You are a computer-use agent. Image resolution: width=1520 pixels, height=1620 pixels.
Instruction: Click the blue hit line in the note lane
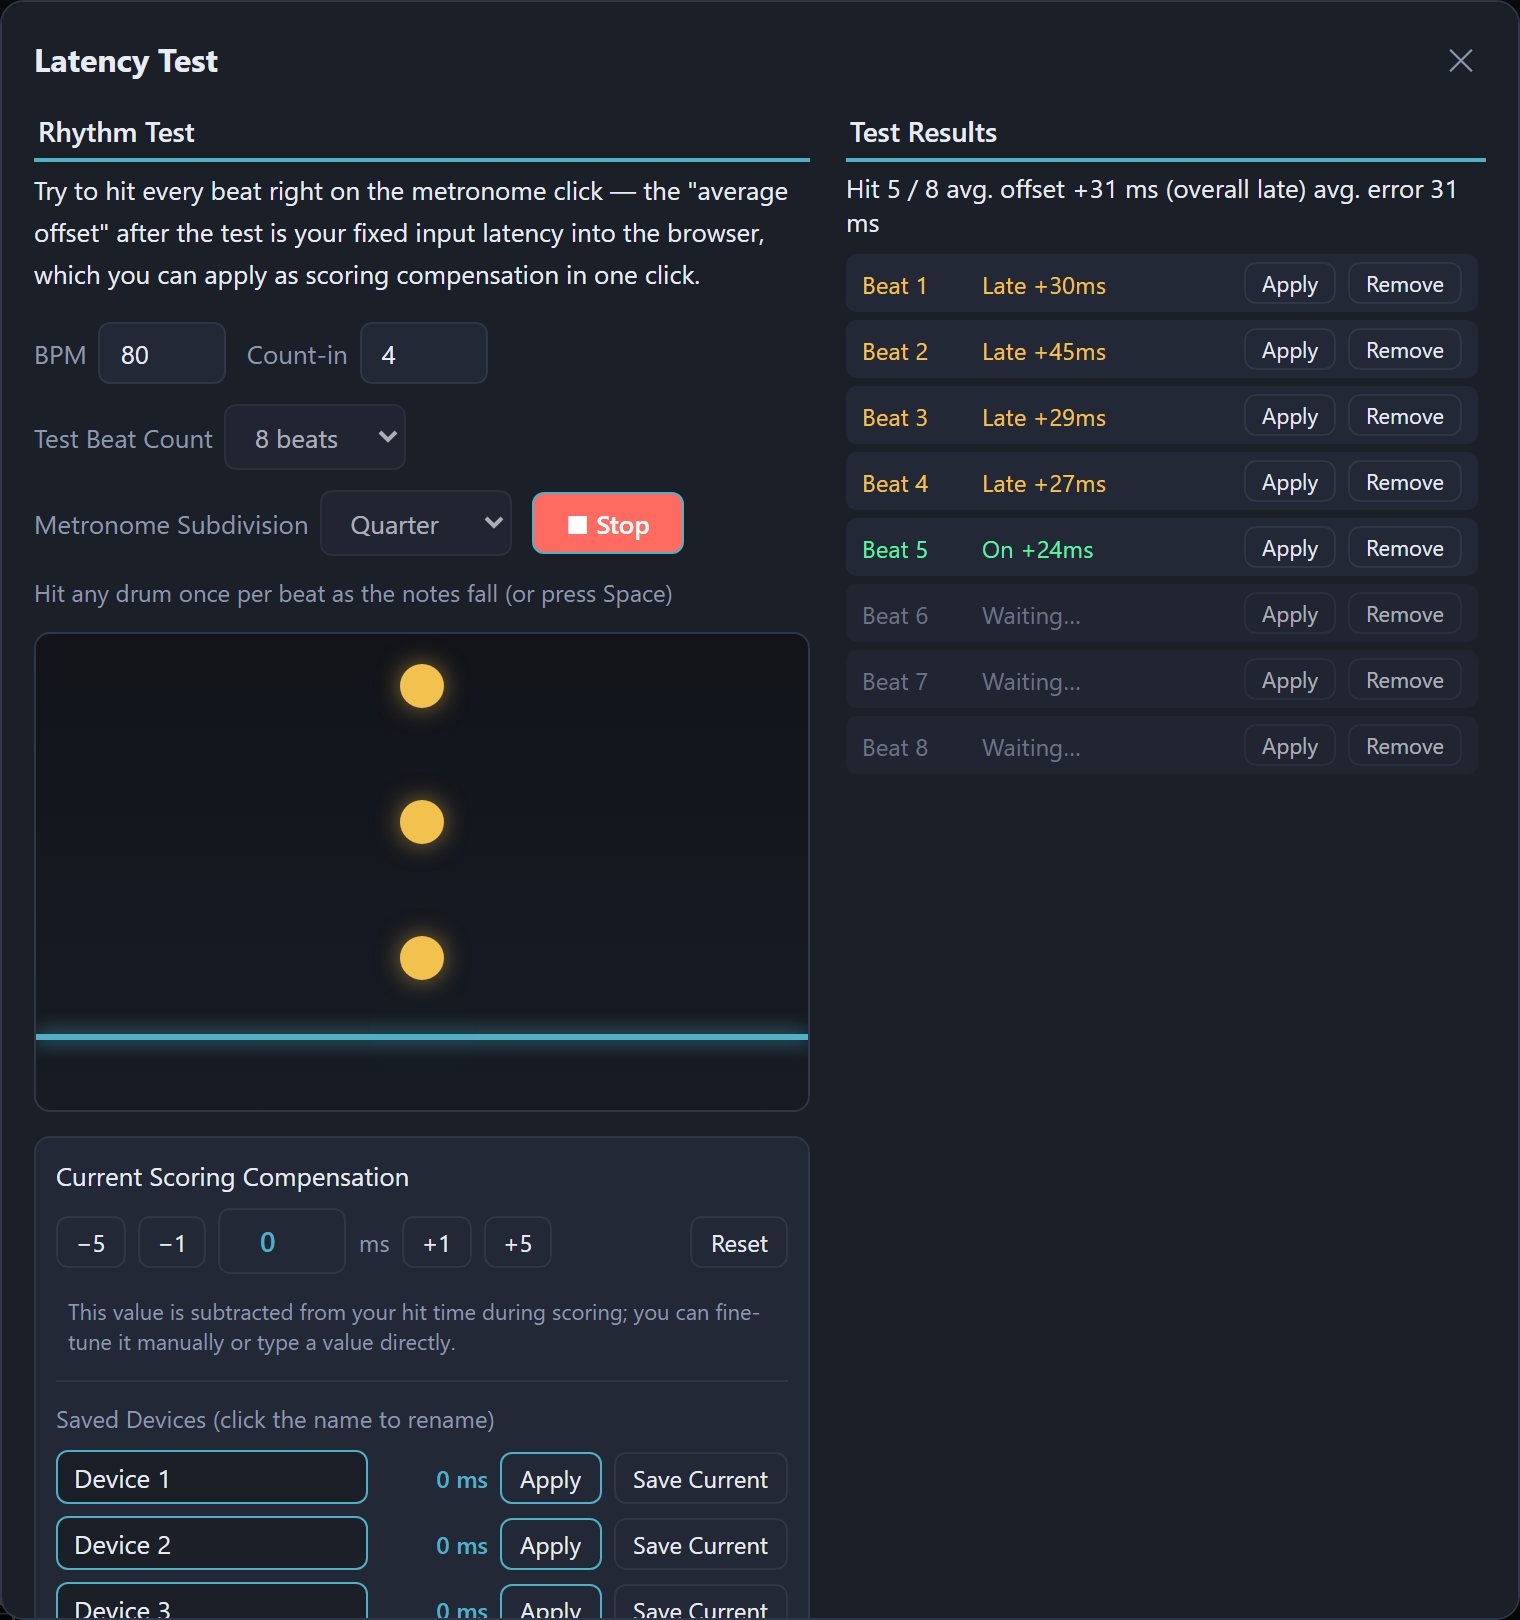pyautogui.click(x=422, y=1037)
